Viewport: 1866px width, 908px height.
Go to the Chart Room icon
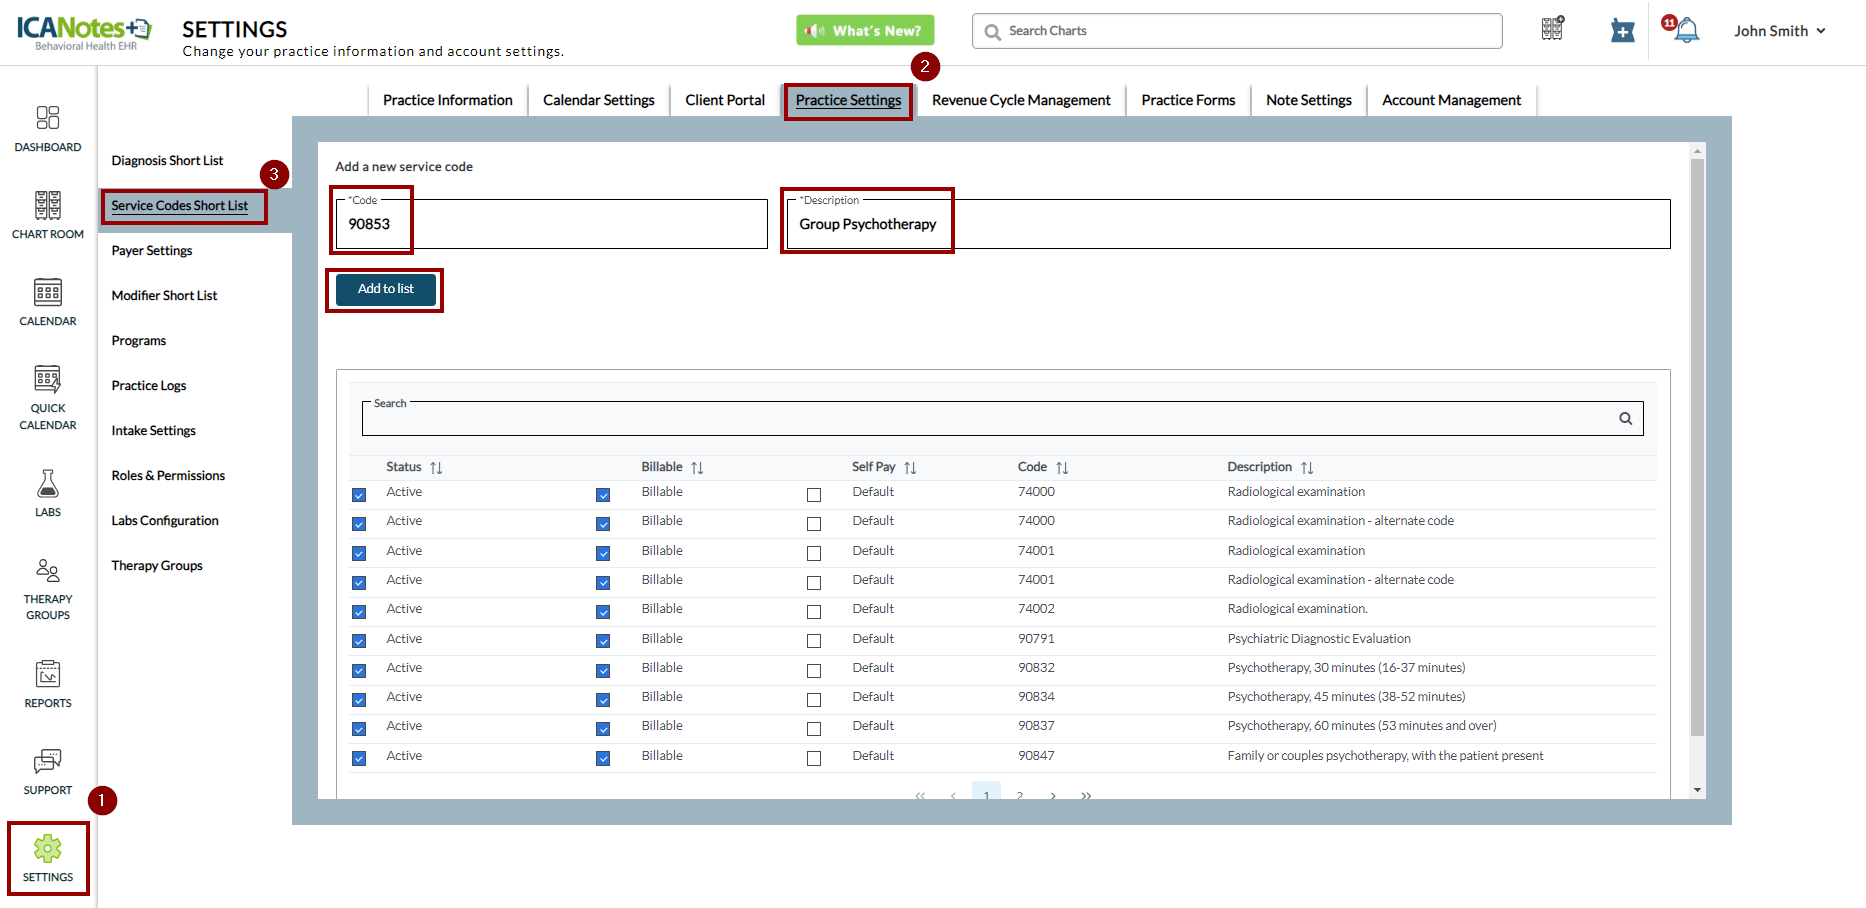pyautogui.click(x=48, y=206)
